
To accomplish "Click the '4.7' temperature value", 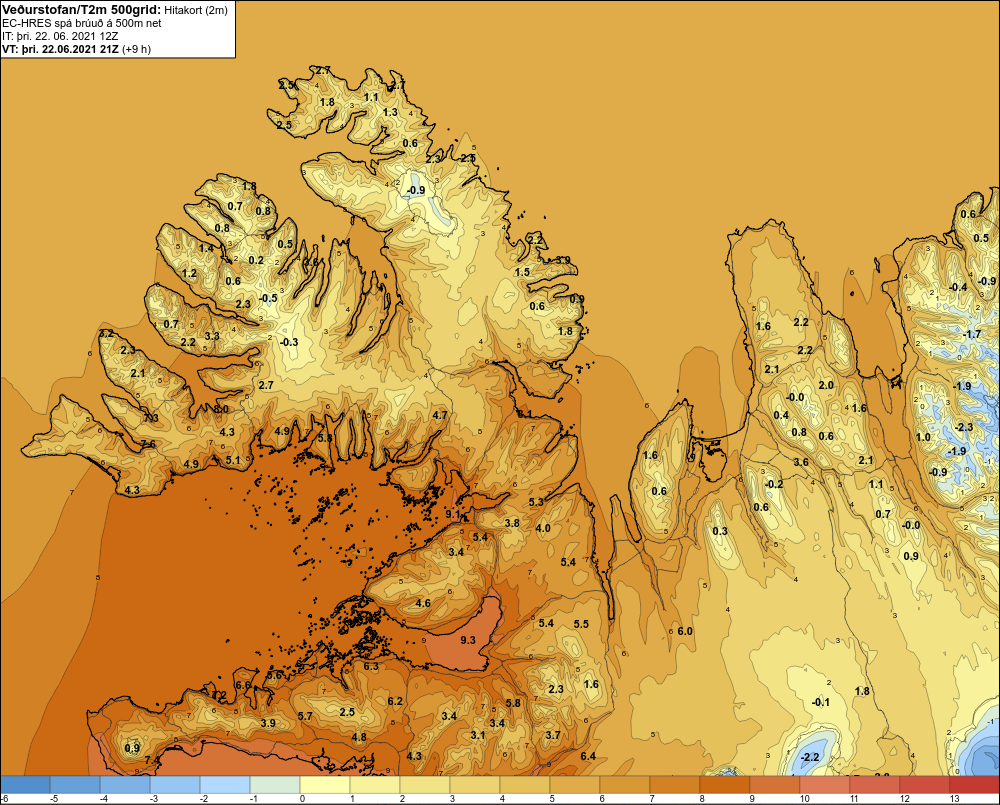I will coord(439,415).
